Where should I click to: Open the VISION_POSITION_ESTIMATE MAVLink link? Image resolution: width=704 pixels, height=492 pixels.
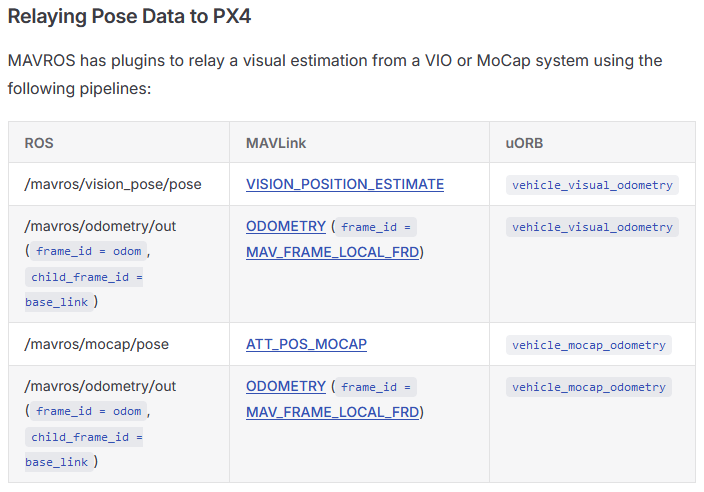[x=345, y=184]
